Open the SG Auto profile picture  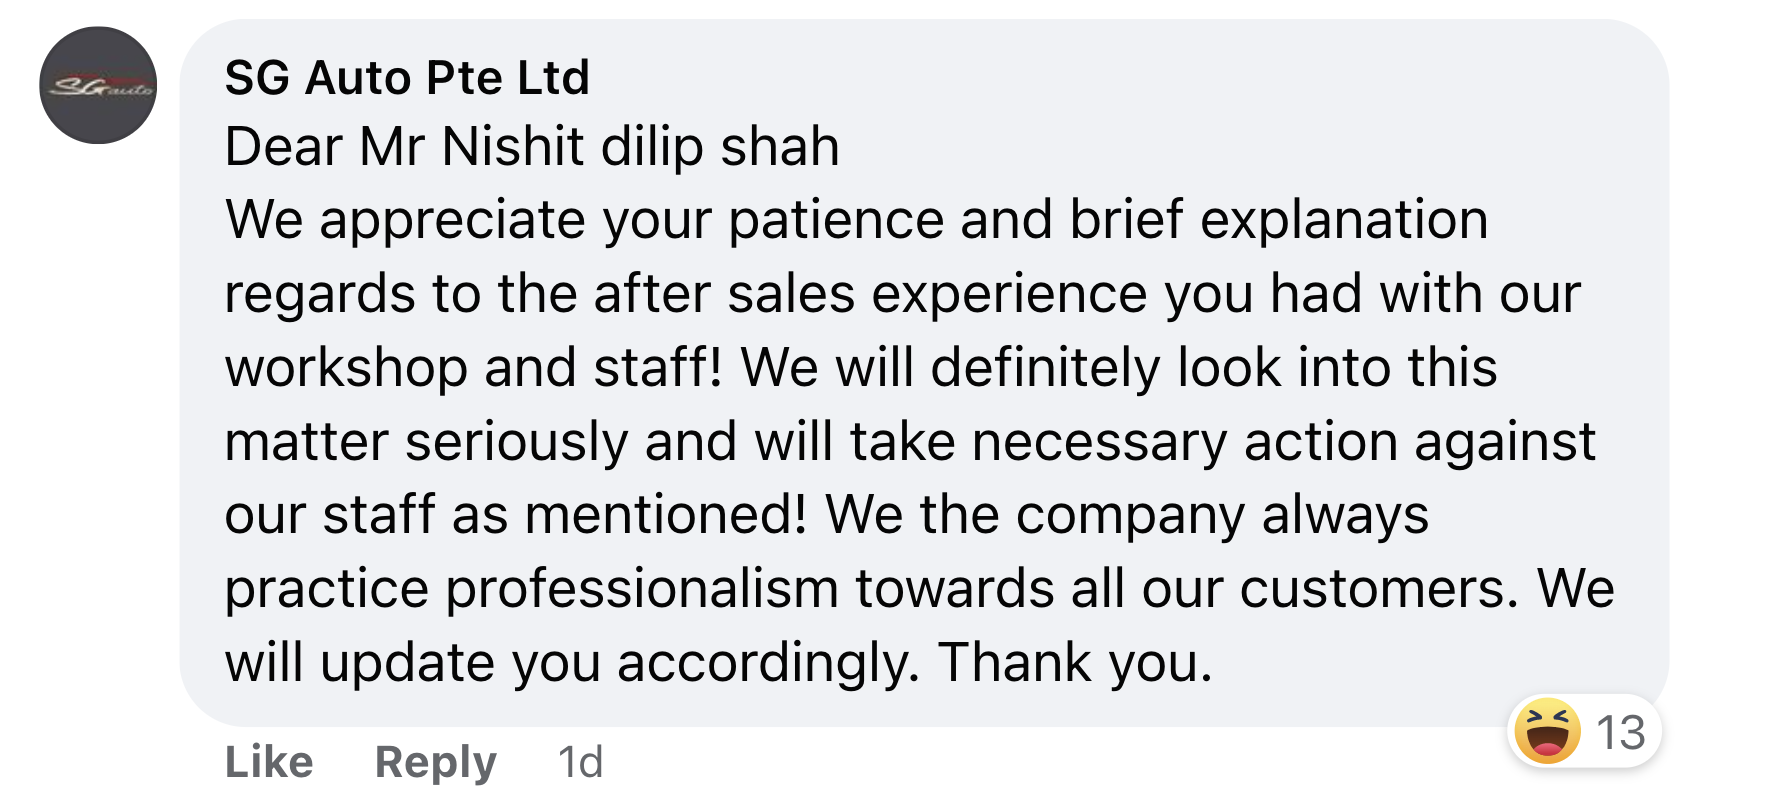point(98,85)
